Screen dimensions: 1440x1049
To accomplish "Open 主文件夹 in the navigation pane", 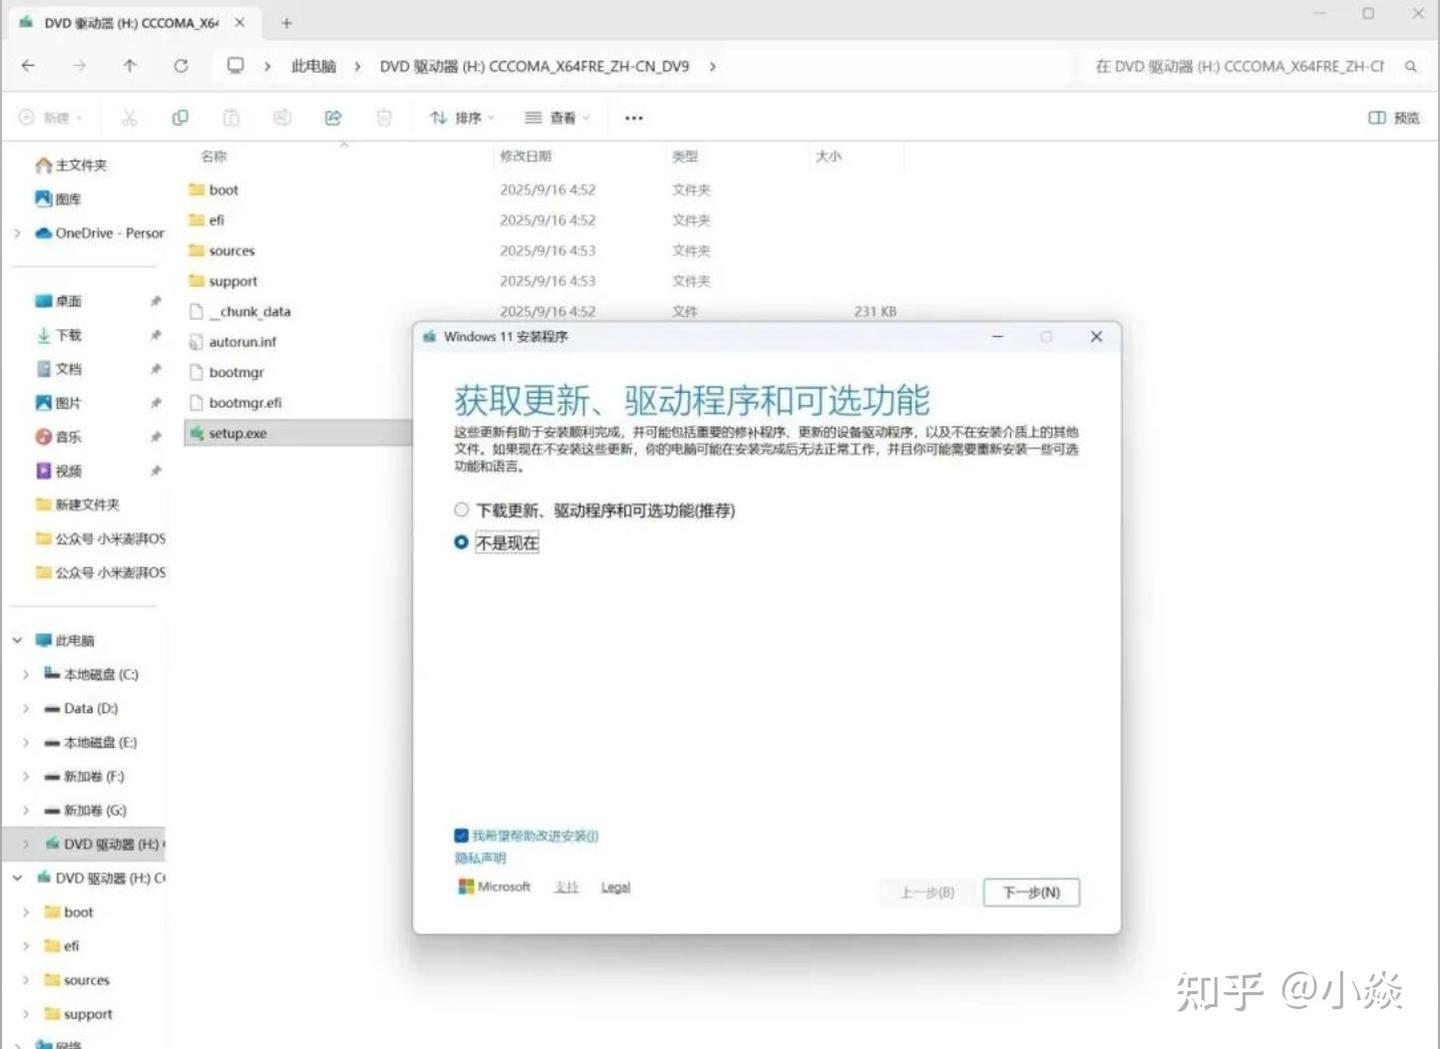I will (x=71, y=165).
